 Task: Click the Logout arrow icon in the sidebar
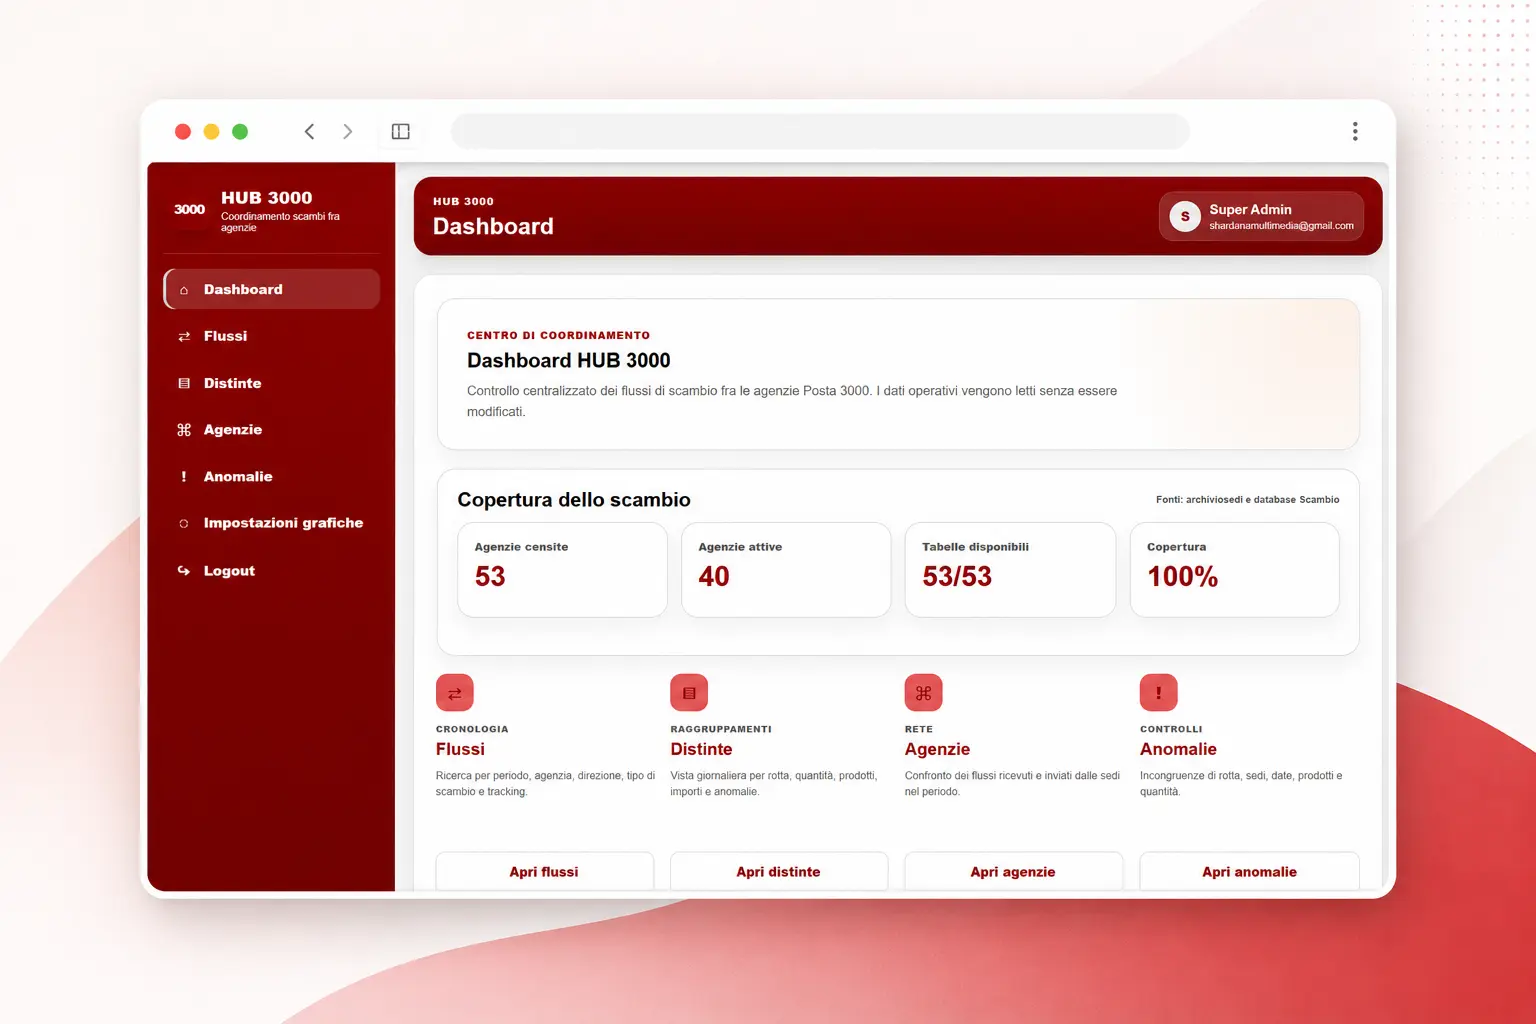click(x=184, y=571)
